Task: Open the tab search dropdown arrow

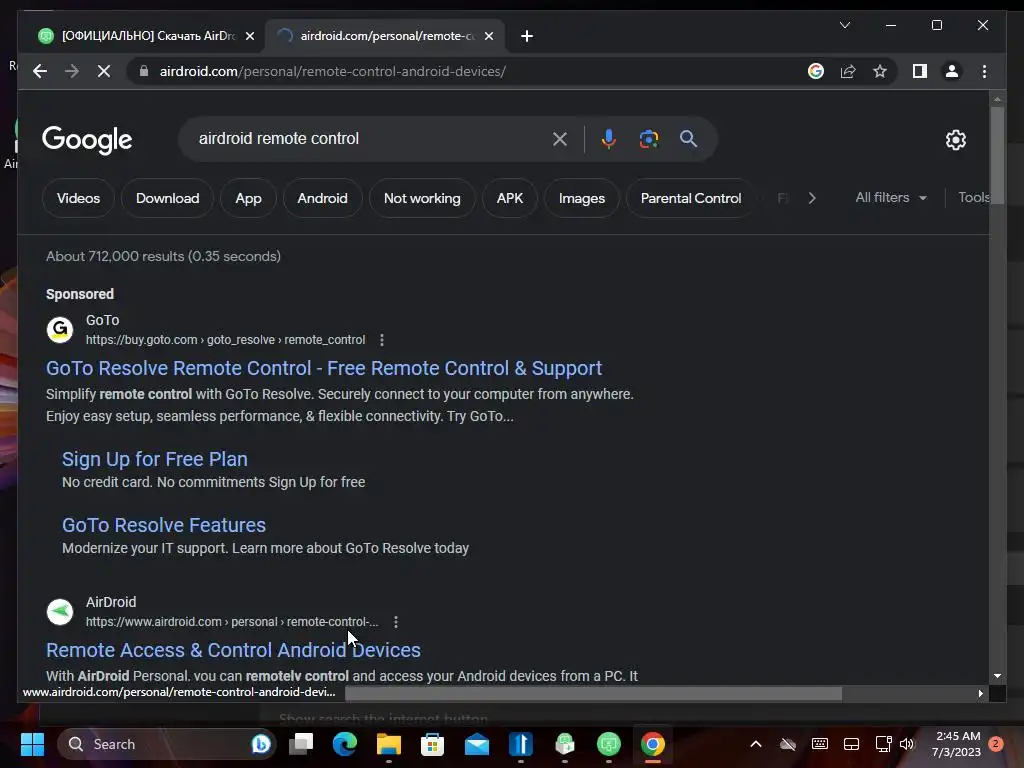Action: point(844,25)
